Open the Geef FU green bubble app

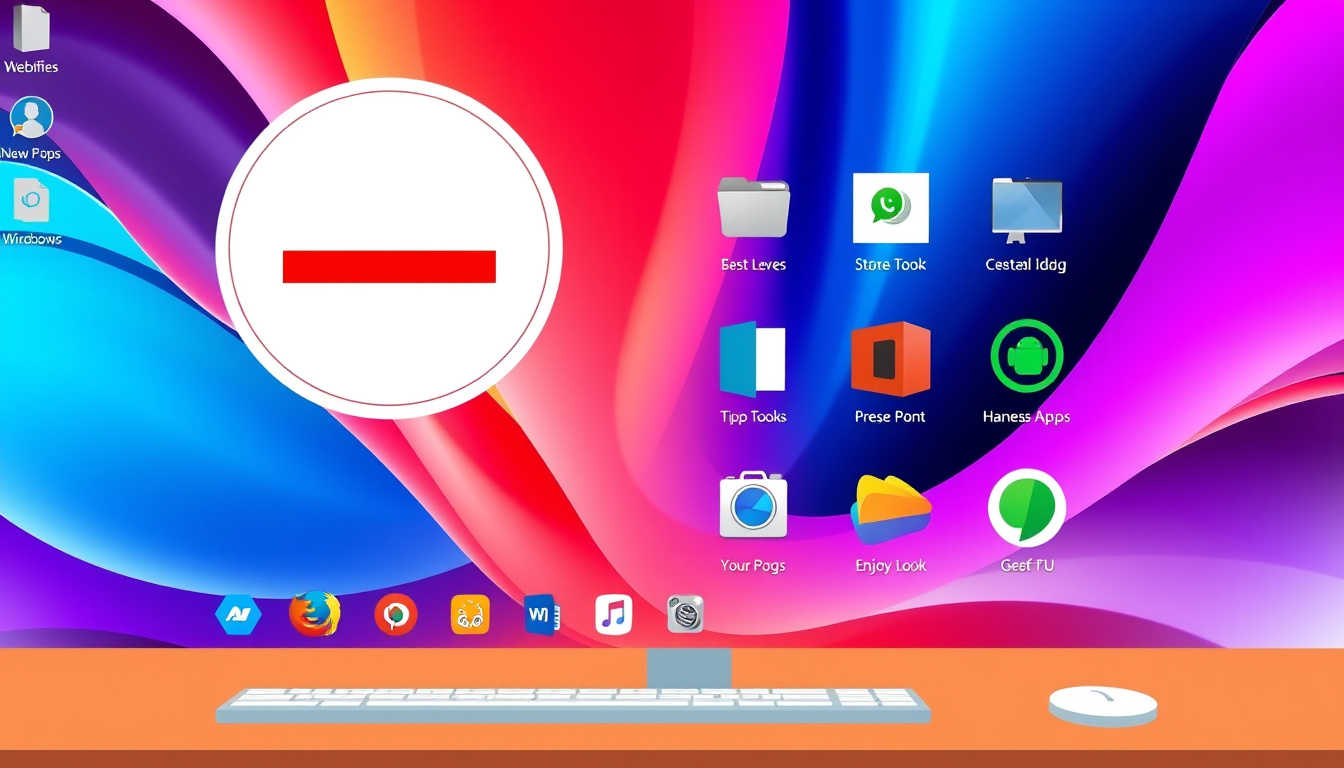(1027, 508)
